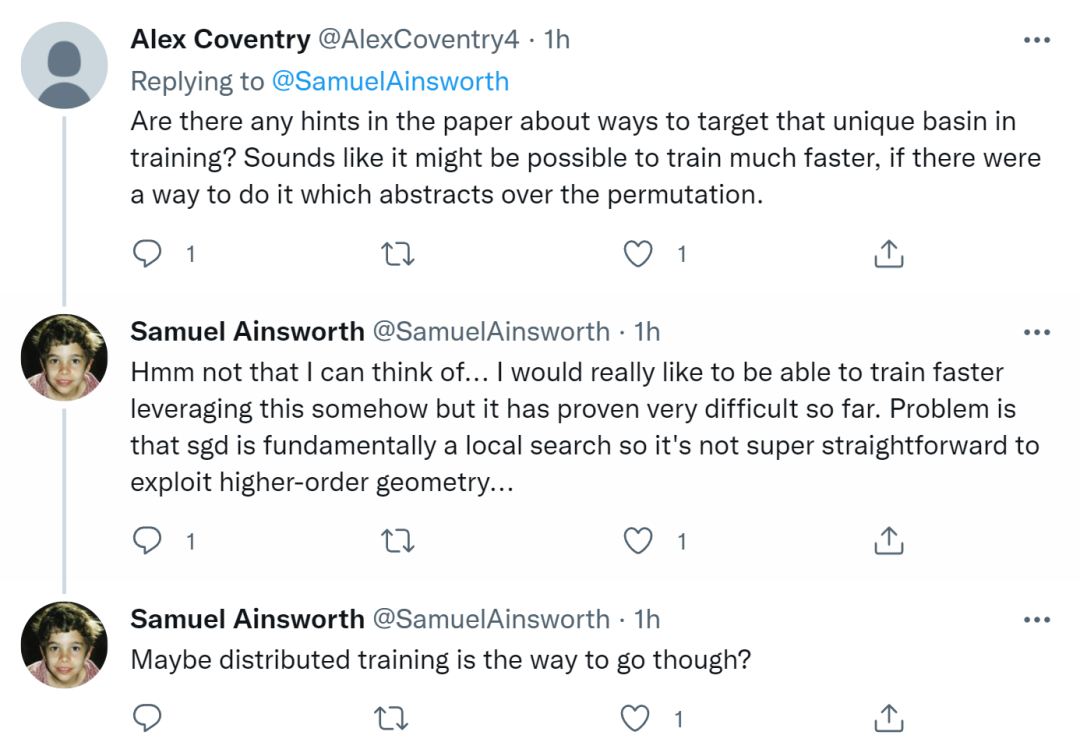Reply to Alex Coventry's tweet
The image size is (1080, 753).
pos(148,254)
